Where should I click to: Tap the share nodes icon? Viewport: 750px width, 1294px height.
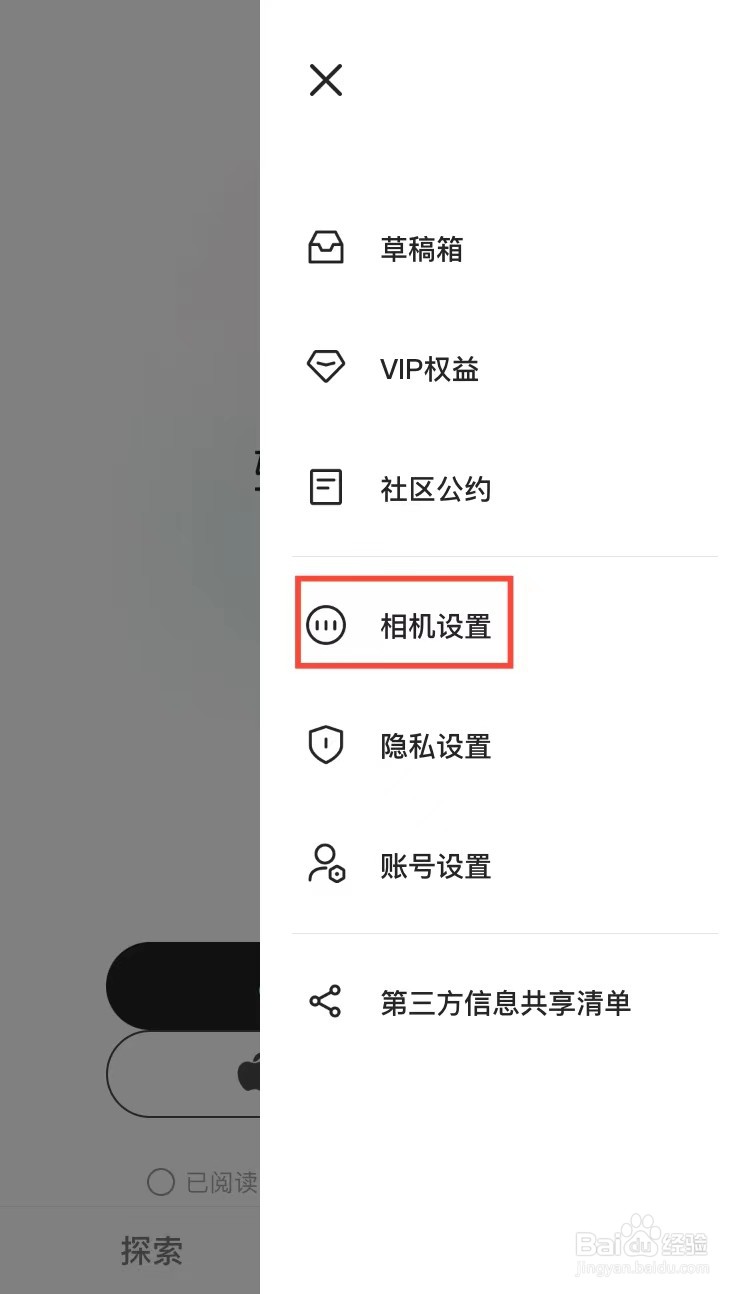[326, 1002]
